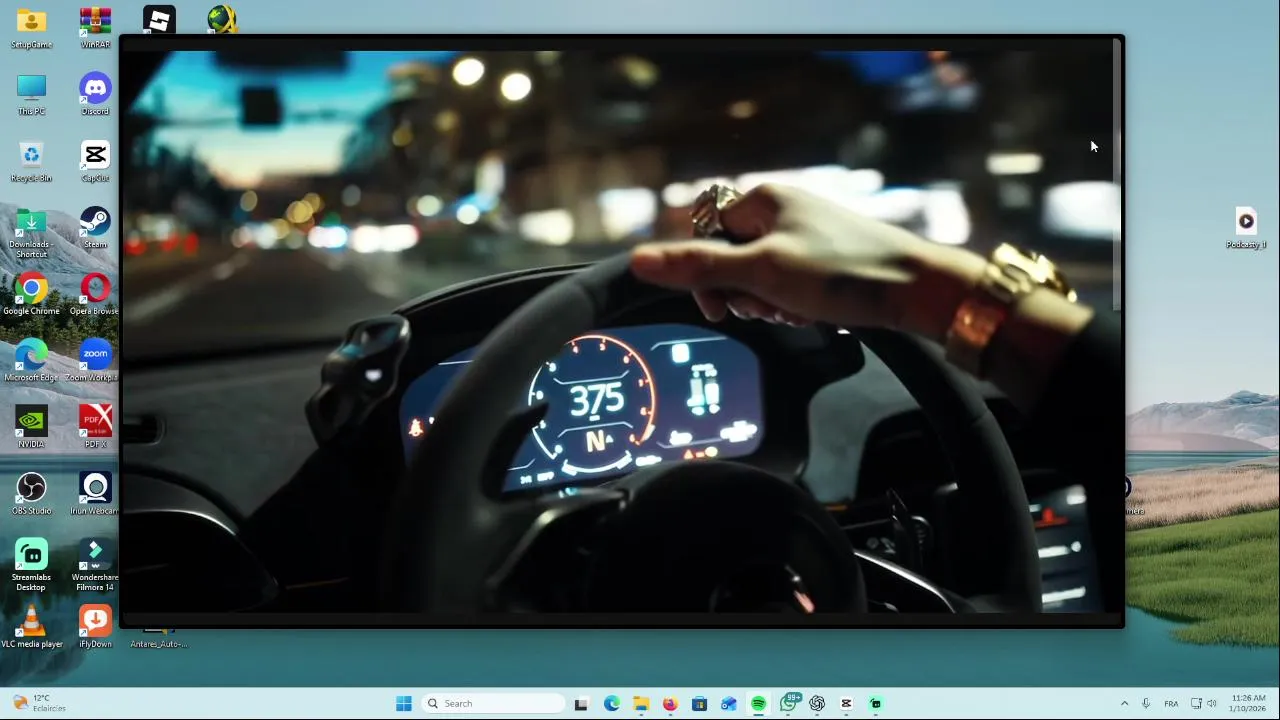Open Firefox from the taskbar

670,704
